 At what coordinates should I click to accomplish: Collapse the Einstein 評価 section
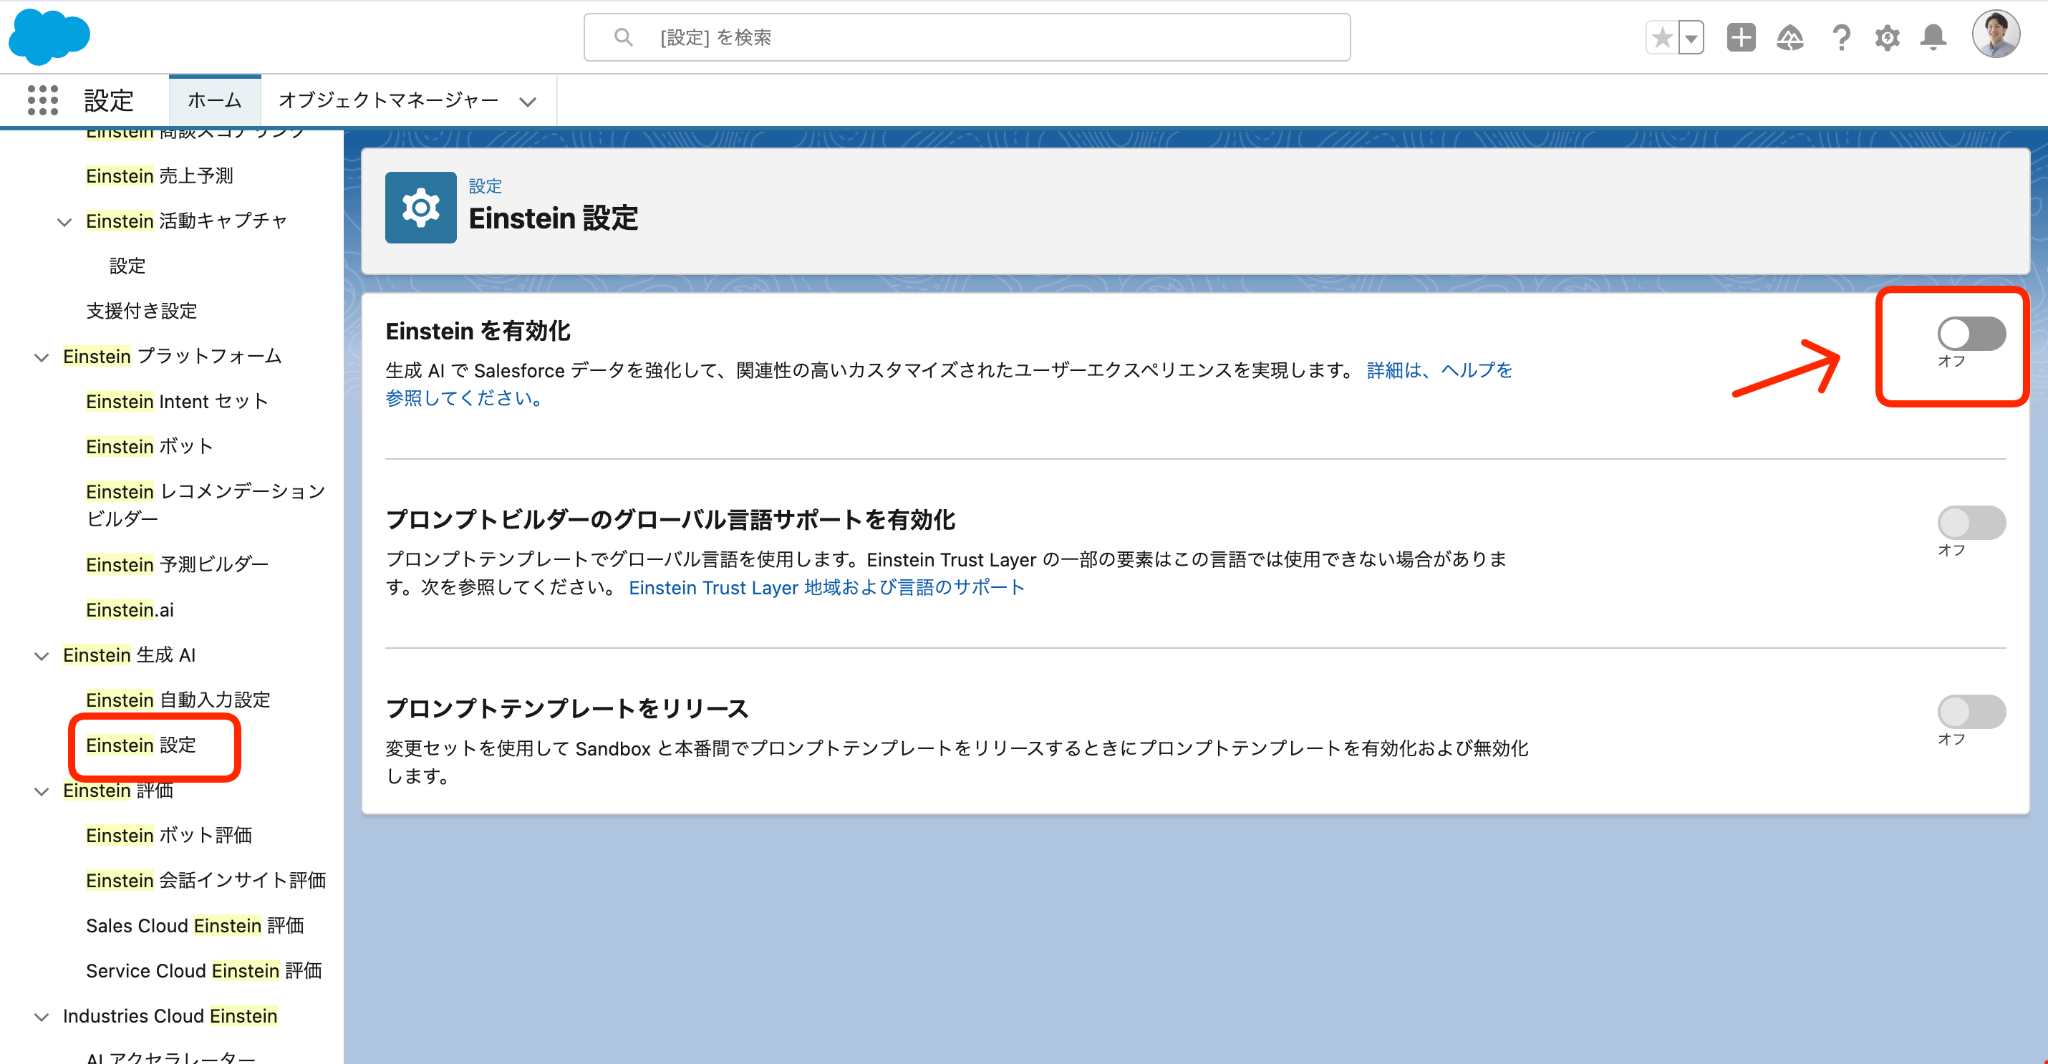[x=41, y=791]
